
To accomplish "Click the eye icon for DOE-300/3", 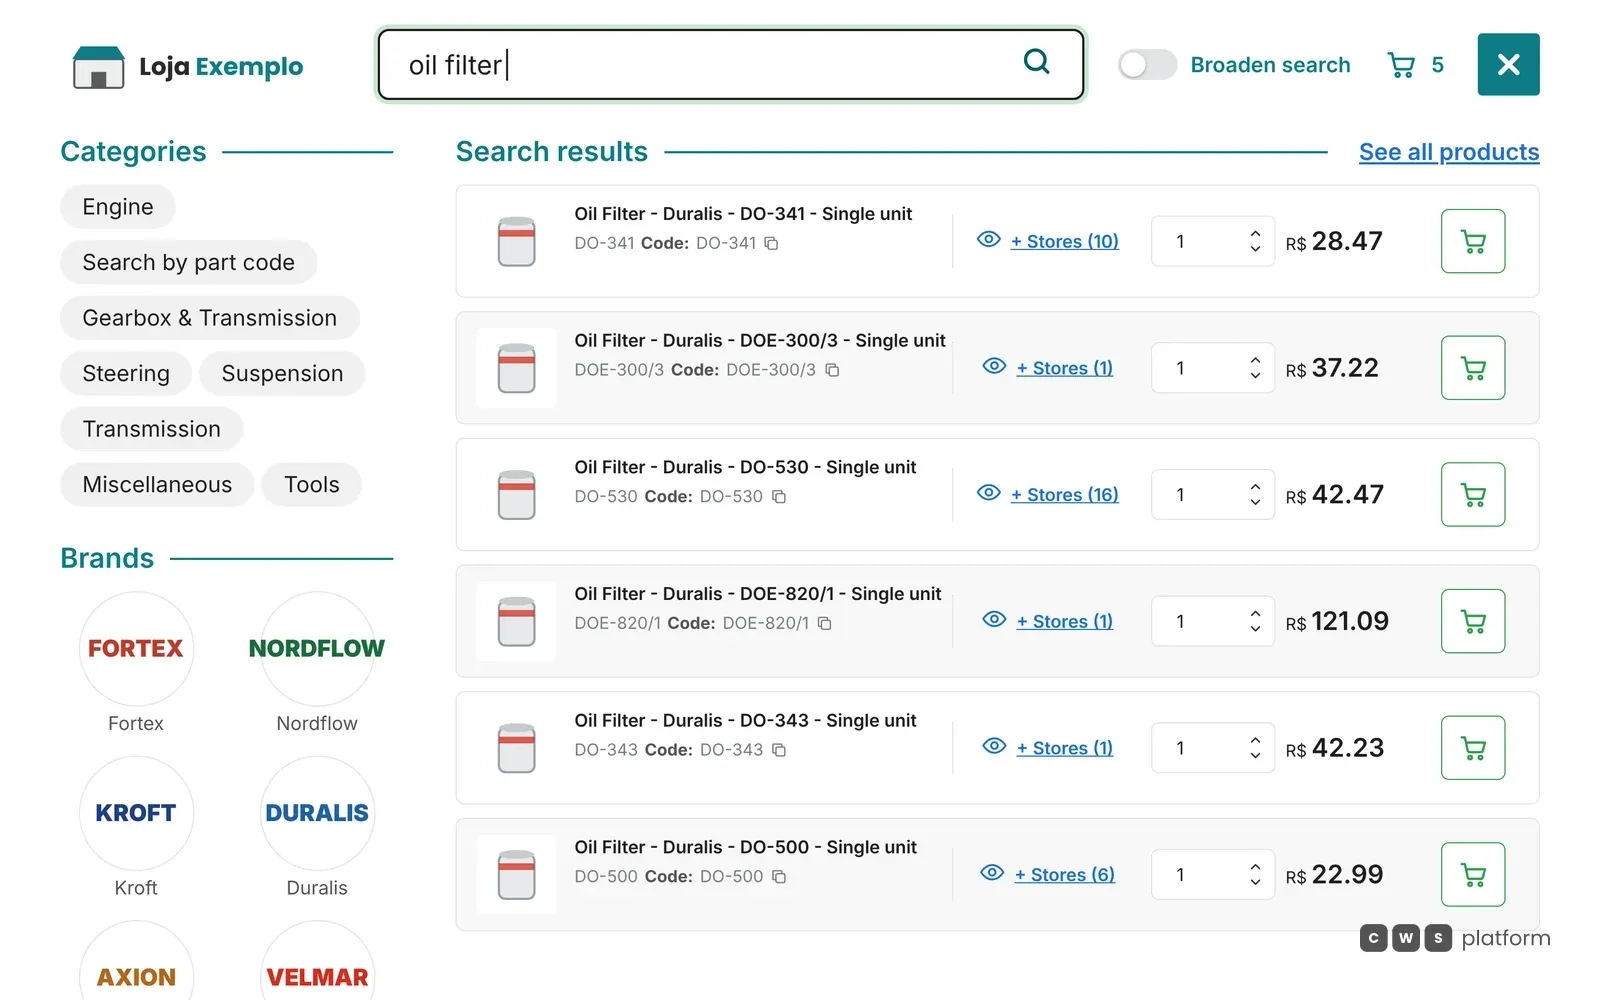I will click(x=994, y=367).
